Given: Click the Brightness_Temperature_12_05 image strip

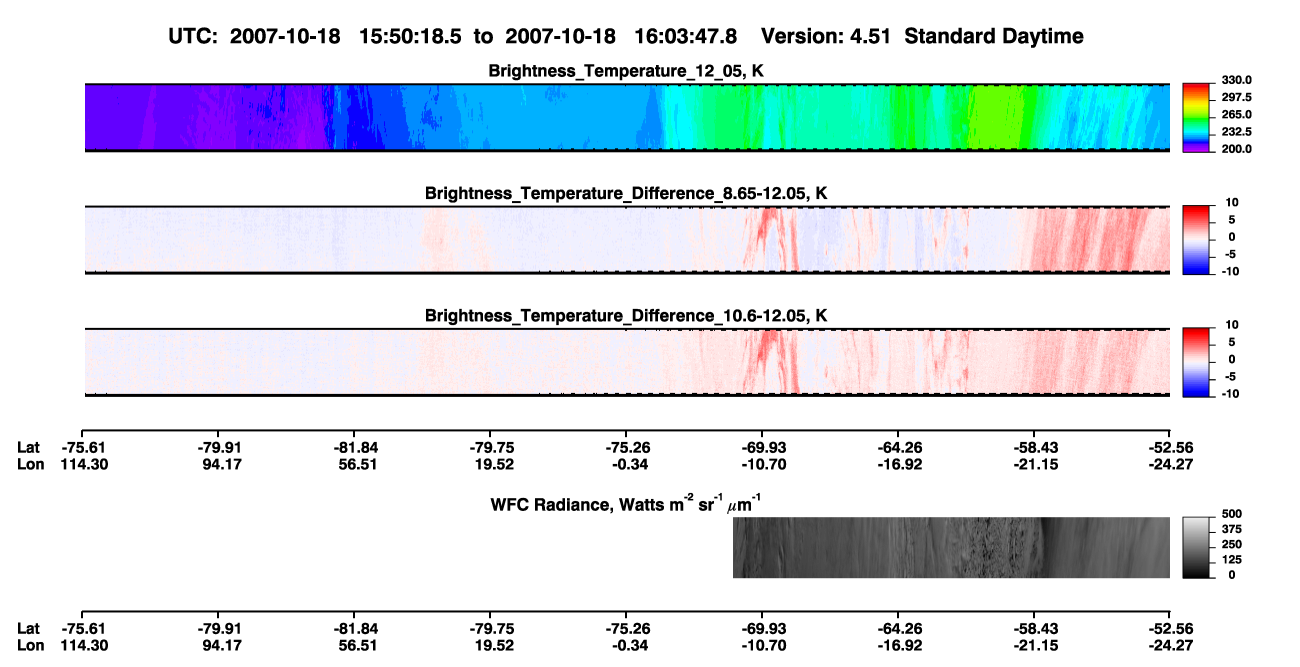Looking at the screenshot, I should tap(627, 117).
